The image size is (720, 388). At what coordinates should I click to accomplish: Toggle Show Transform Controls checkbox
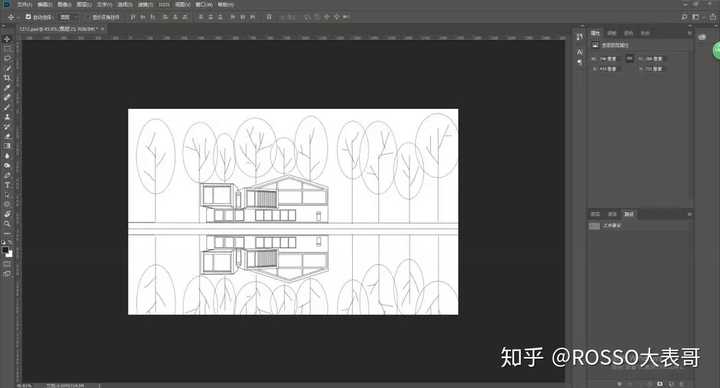(x=90, y=17)
